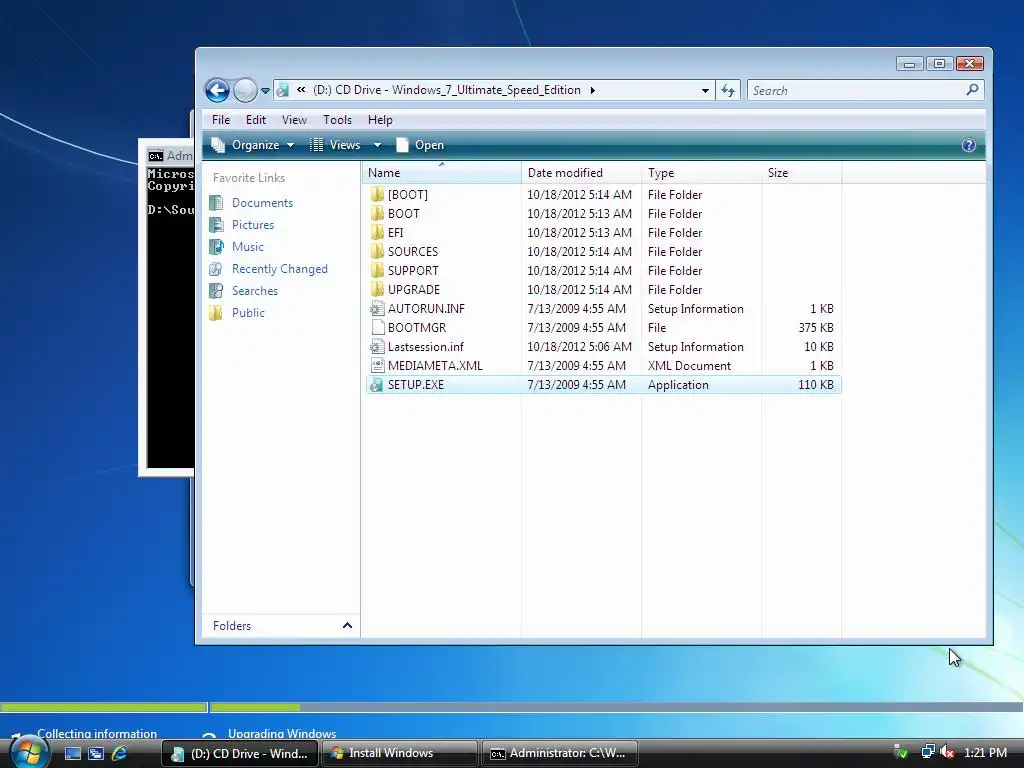Open Music favorite link
Viewport: 1024px width, 768px height.
pyautogui.click(x=248, y=247)
